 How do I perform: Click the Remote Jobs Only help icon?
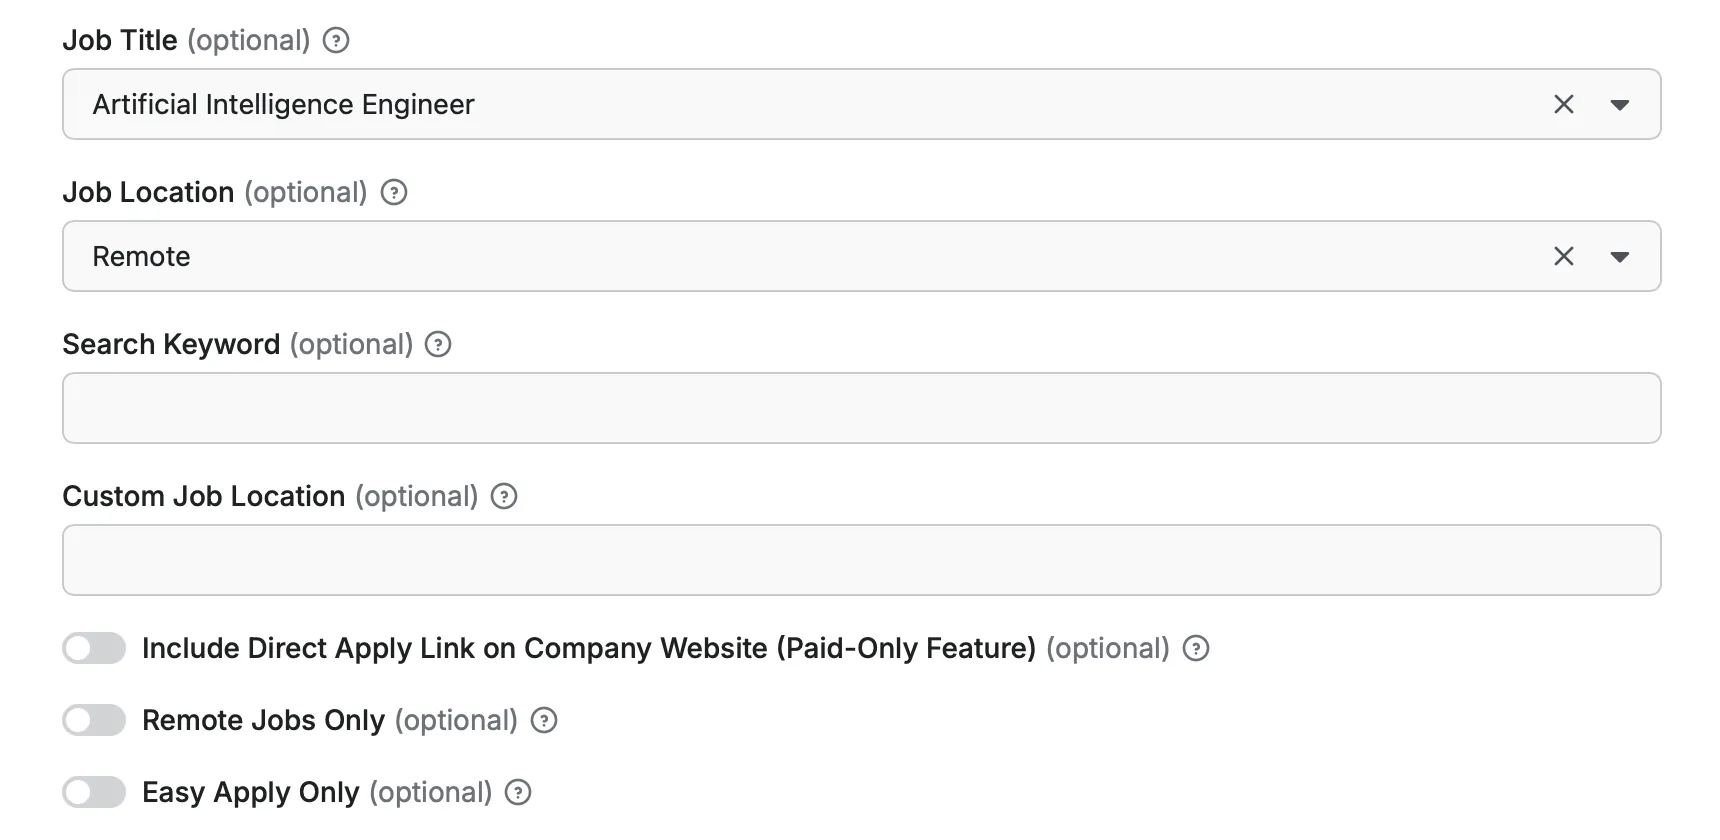coord(544,721)
